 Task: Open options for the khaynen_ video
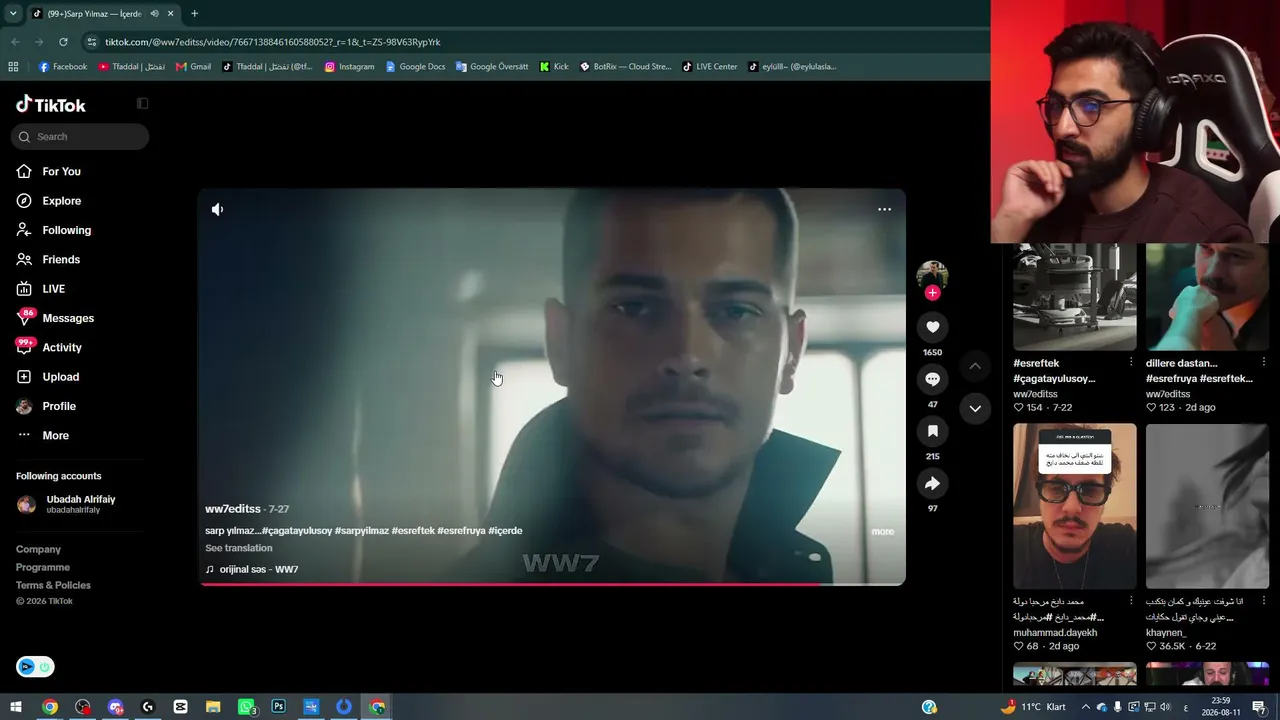click(1264, 601)
